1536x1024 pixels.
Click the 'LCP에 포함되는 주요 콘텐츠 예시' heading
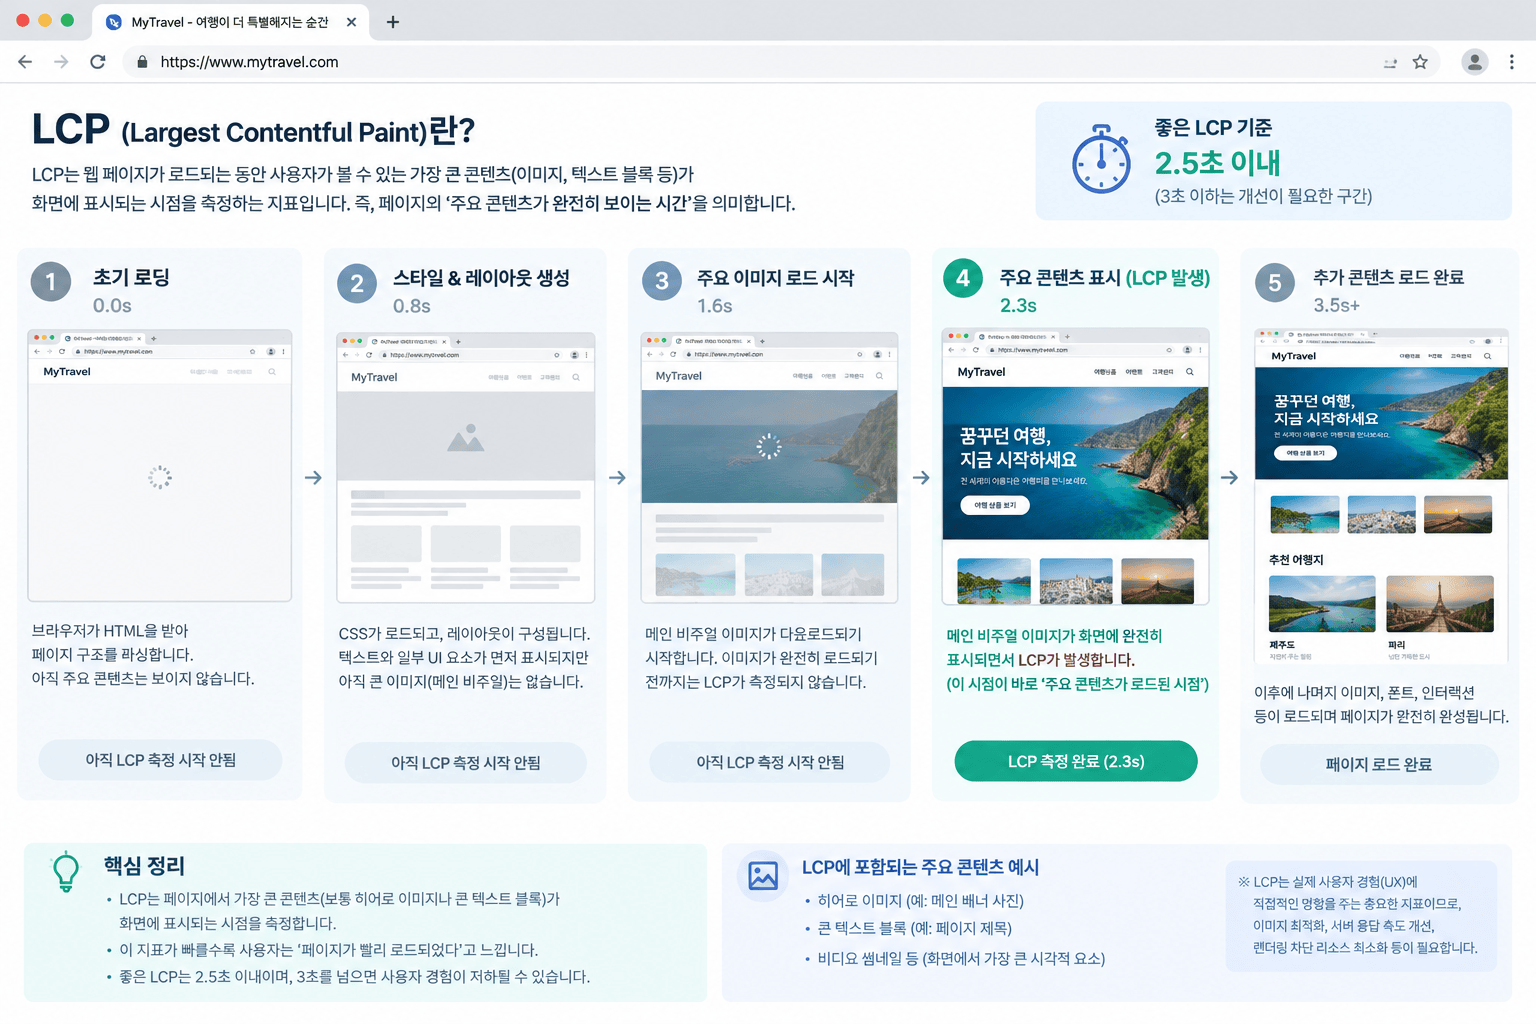pyautogui.click(x=921, y=867)
